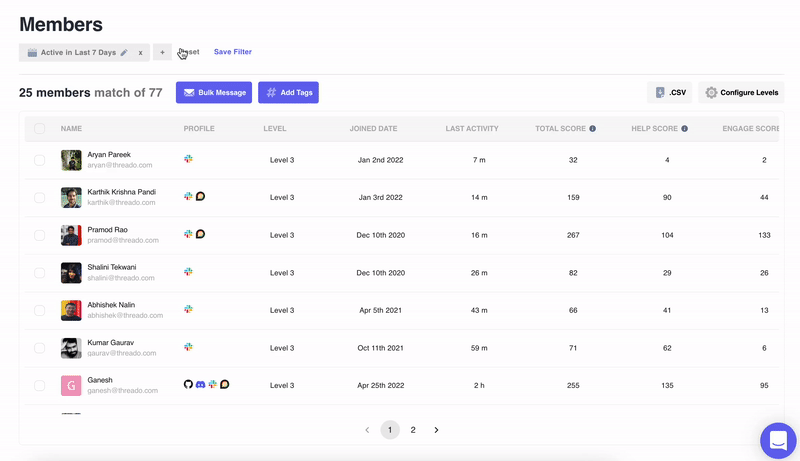Click Ganesh member name
This screenshot has height=461, width=800.
[99, 380]
